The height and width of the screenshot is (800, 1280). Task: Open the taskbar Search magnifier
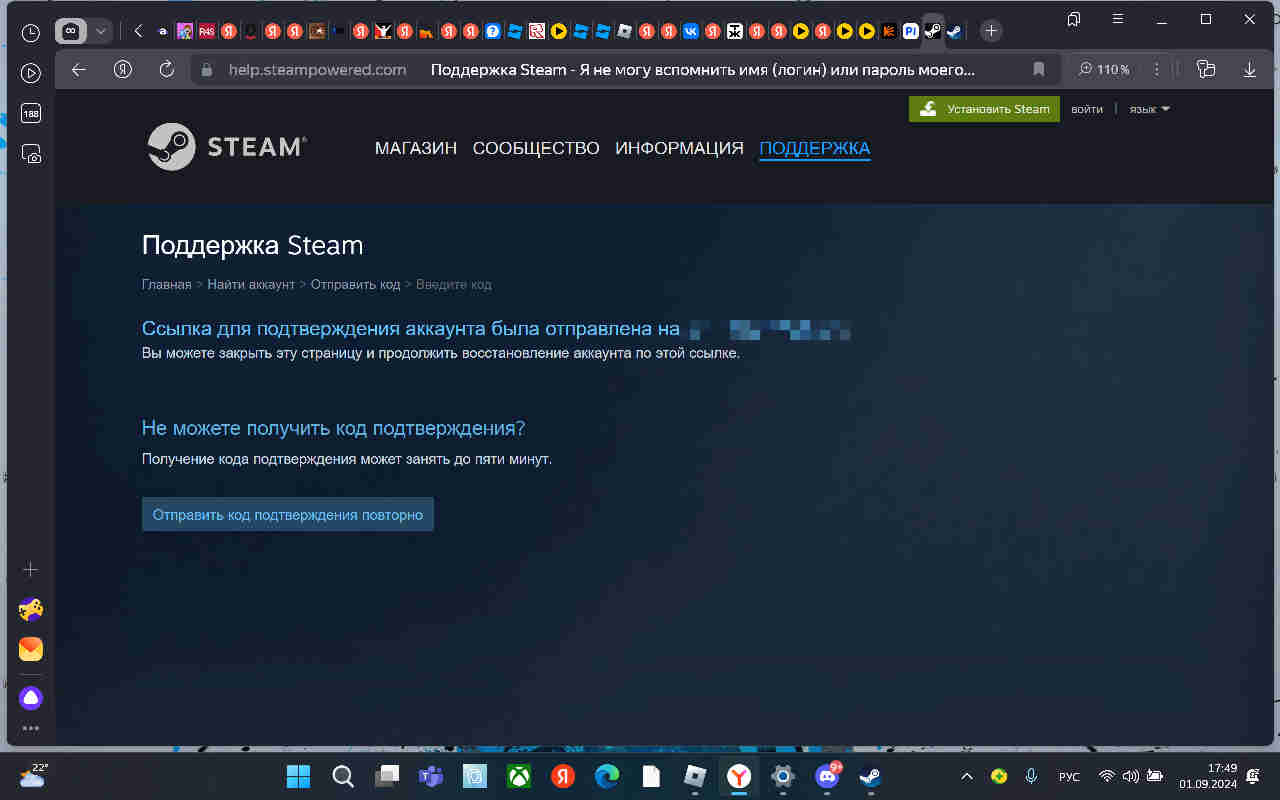pyautogui.click(x=342, y=776)
